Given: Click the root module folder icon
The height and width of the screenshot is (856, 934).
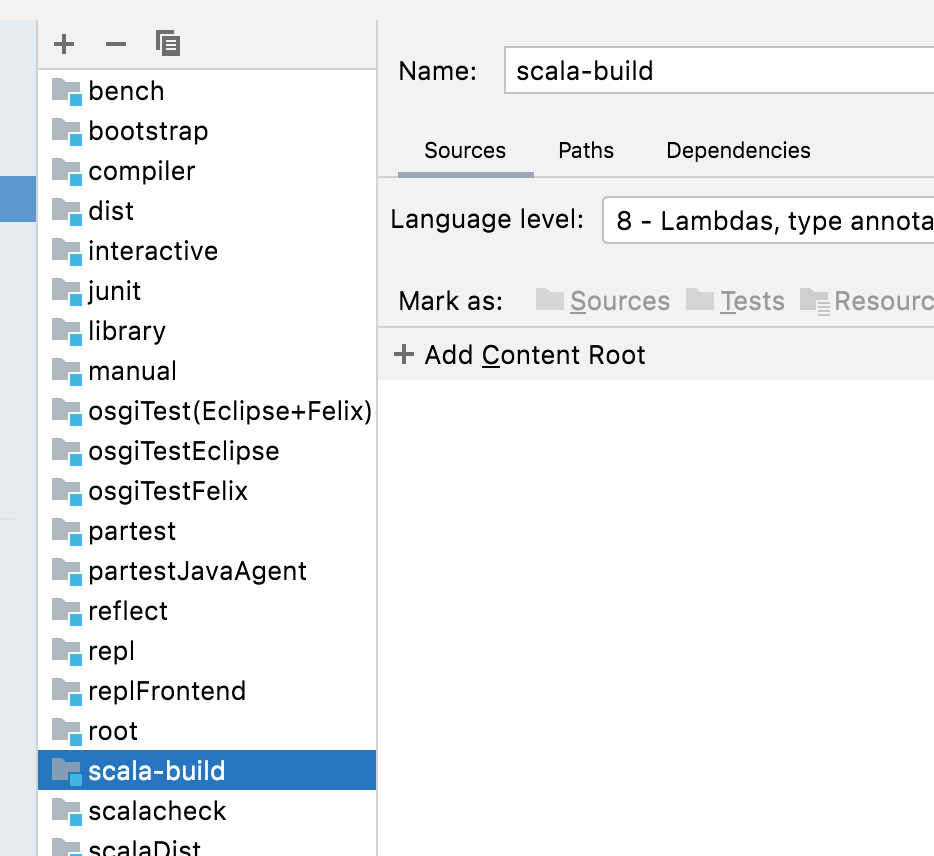Looking at the screenshot, I should tap(67, 732).
